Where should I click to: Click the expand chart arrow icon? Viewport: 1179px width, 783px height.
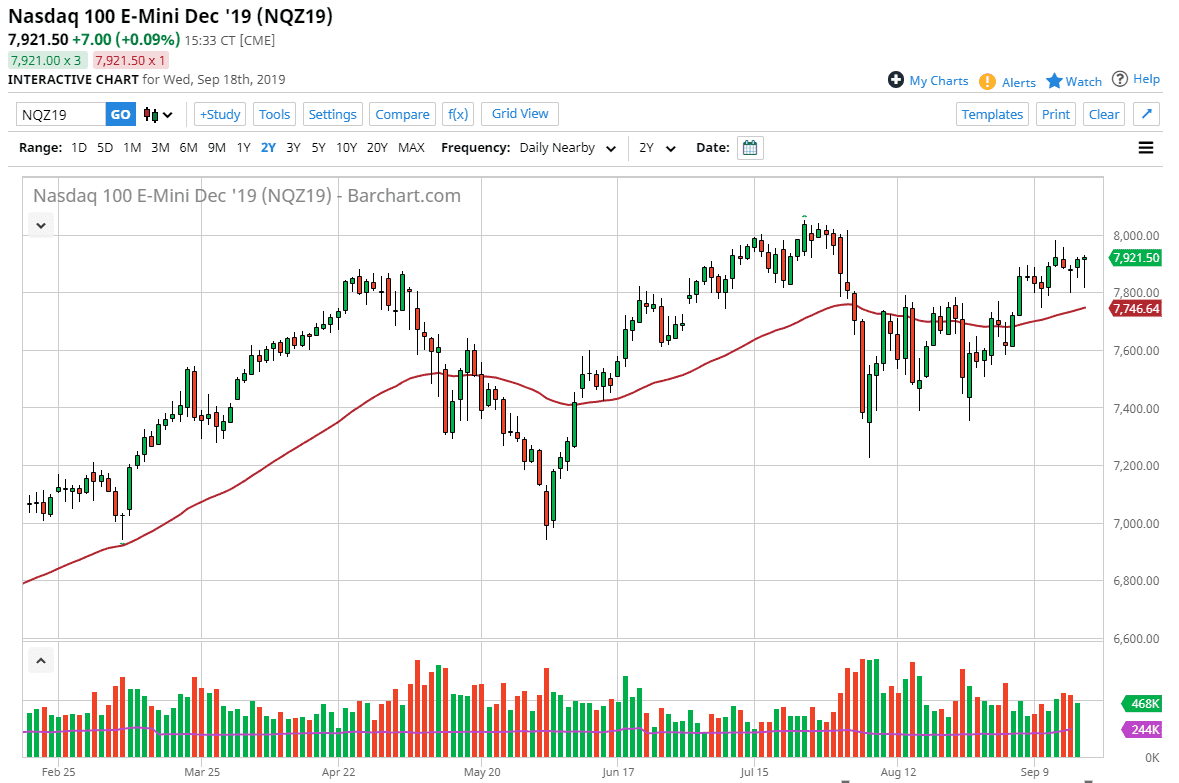click(x=1146, y=114)
